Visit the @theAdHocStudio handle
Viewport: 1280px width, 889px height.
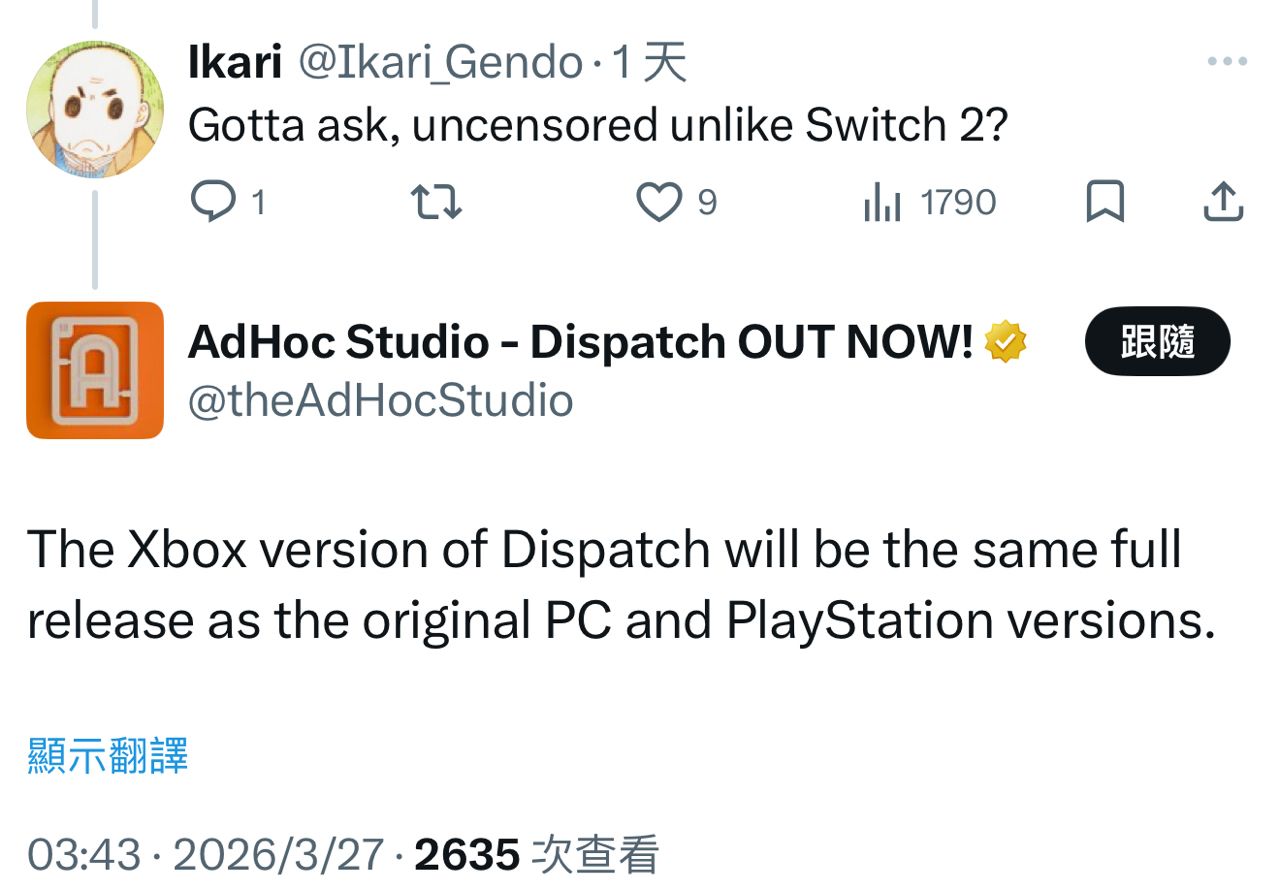click(x=380, y=401)
